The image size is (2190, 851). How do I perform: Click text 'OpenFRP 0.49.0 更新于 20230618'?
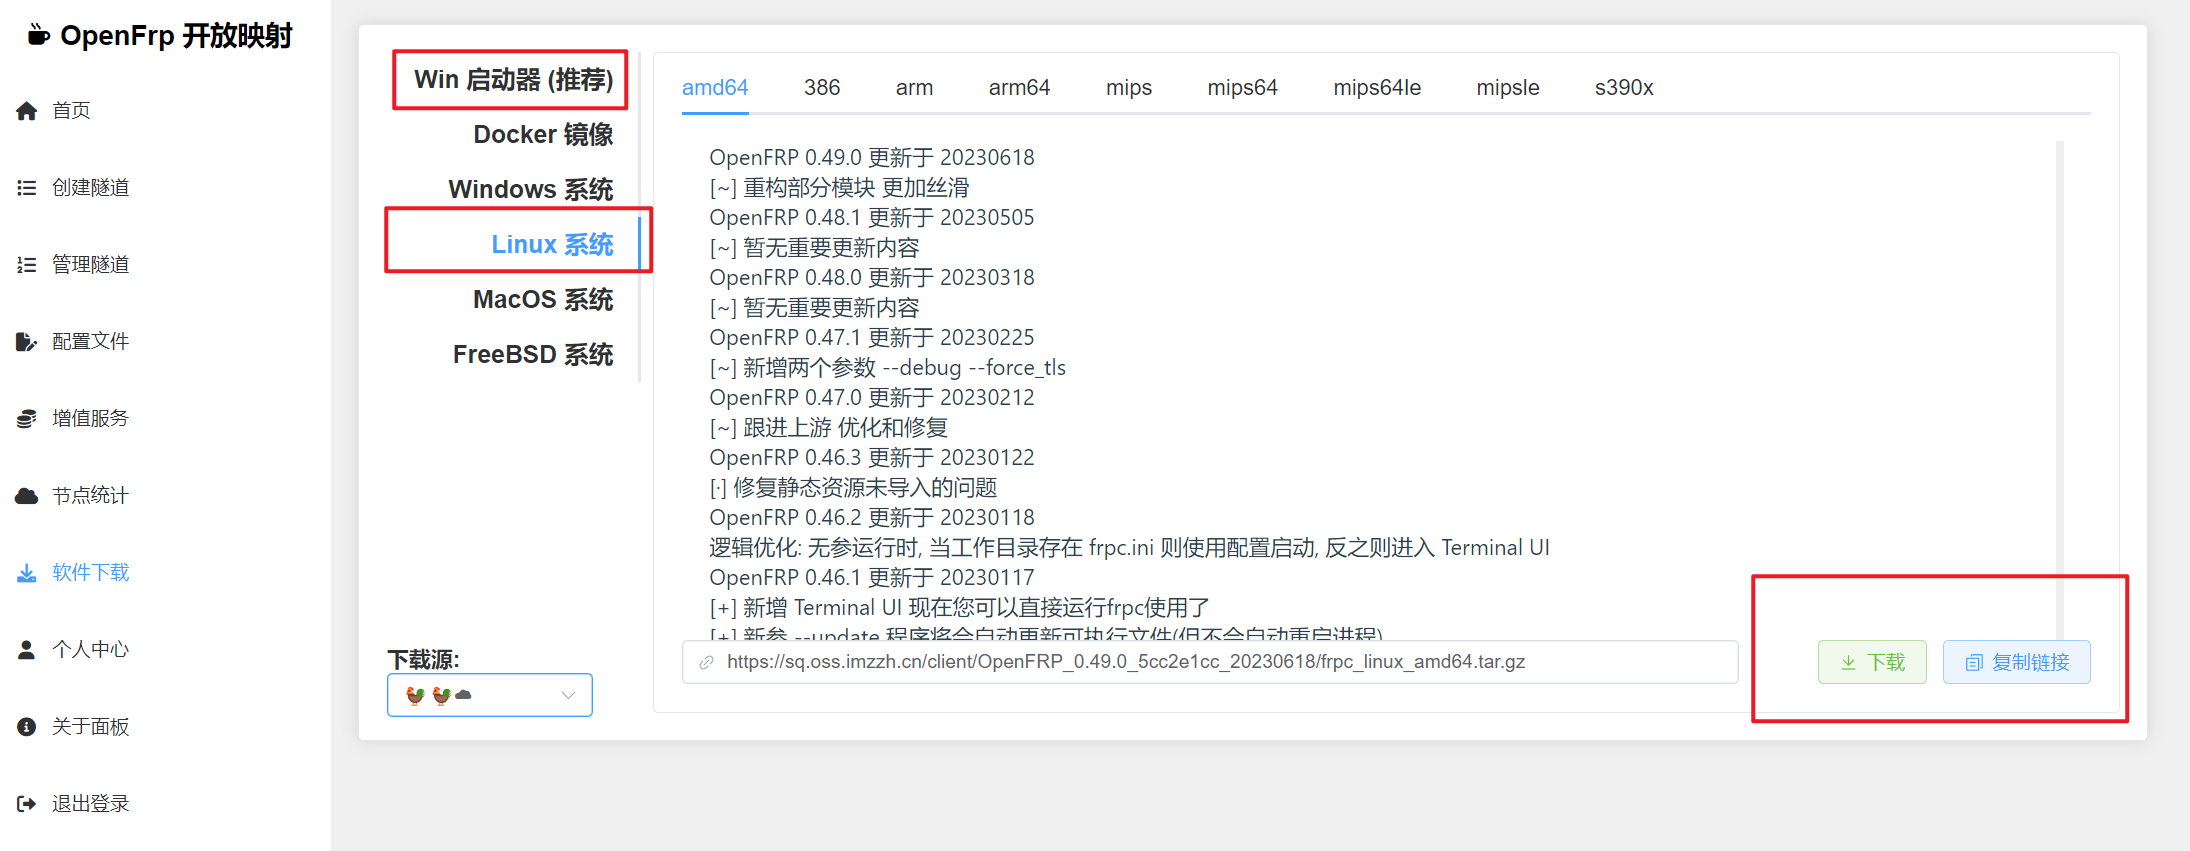[x=872, y=158]
